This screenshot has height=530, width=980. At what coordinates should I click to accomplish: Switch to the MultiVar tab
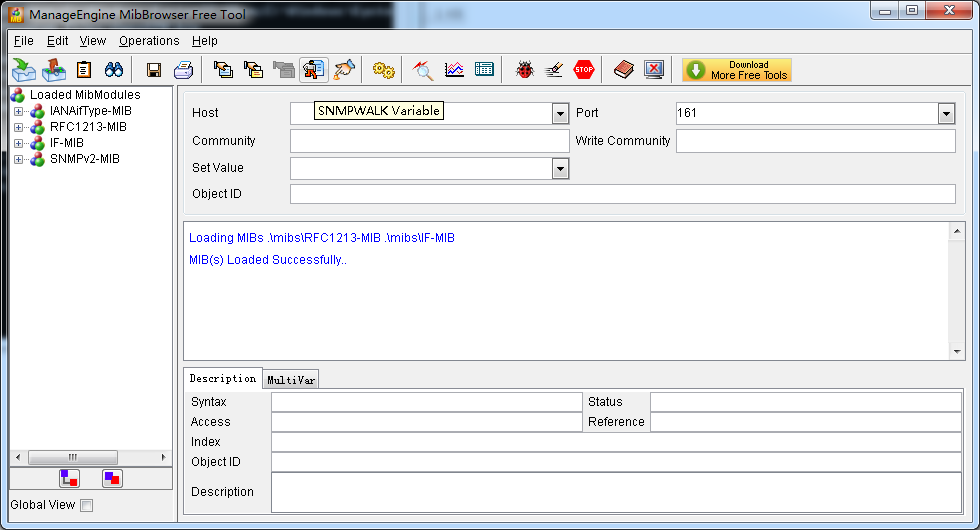(291, 379)
